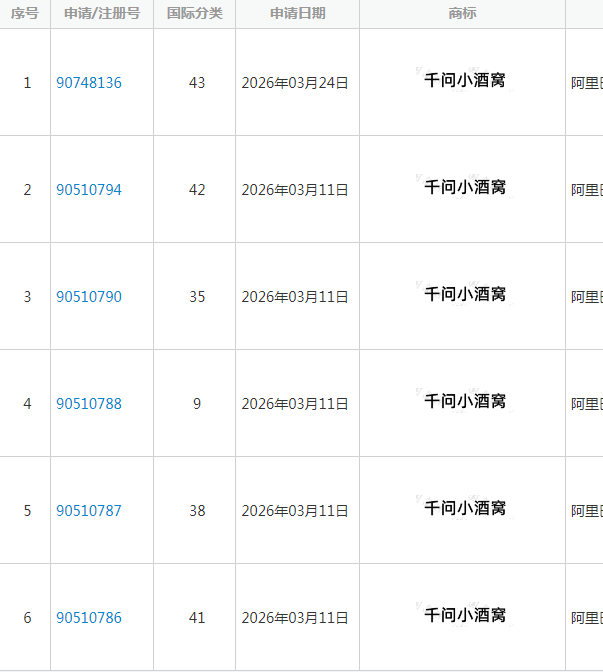The image size is (603, 672).
Task: Click international class 42 cell
Action: click(197, 190)
